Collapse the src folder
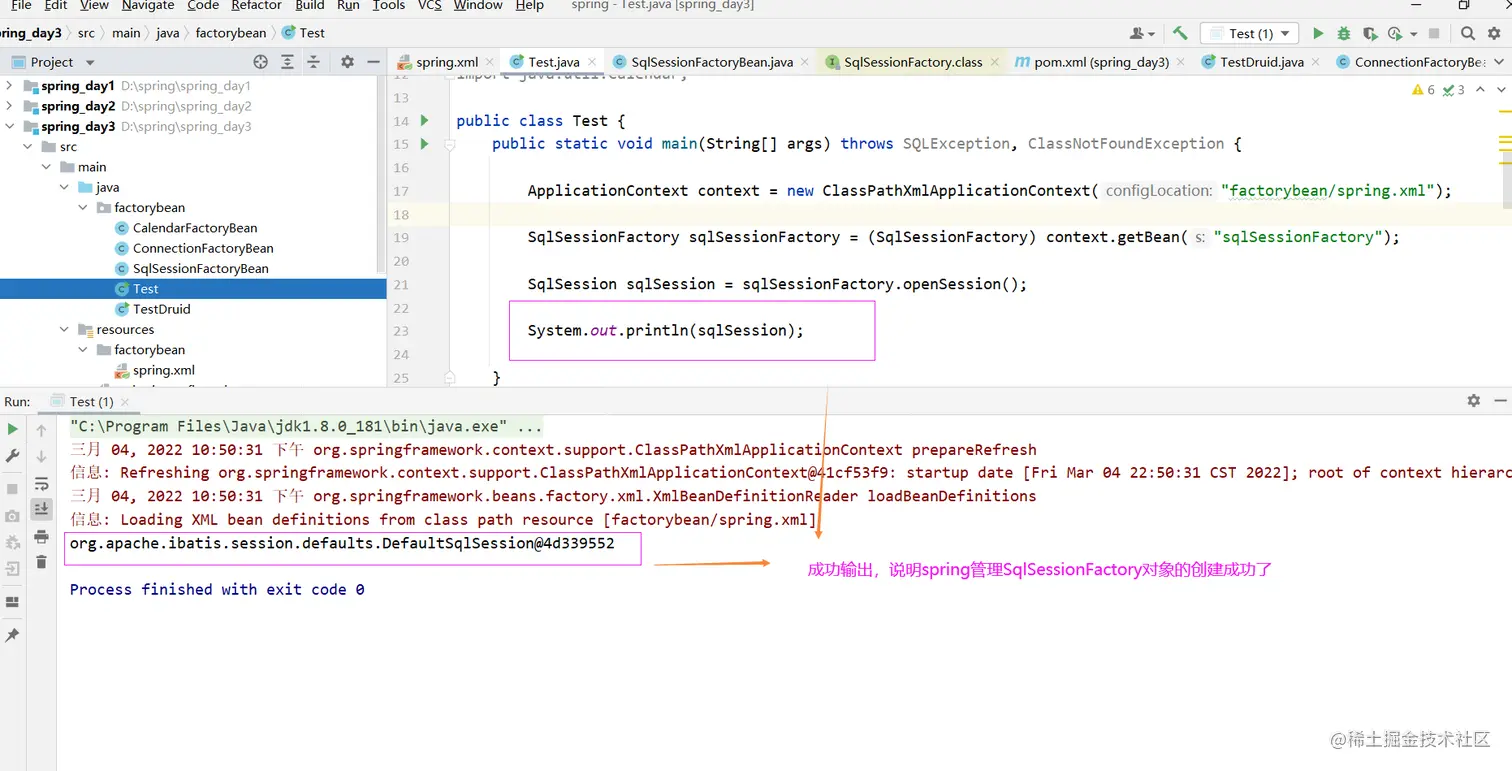 pos(29,146)
